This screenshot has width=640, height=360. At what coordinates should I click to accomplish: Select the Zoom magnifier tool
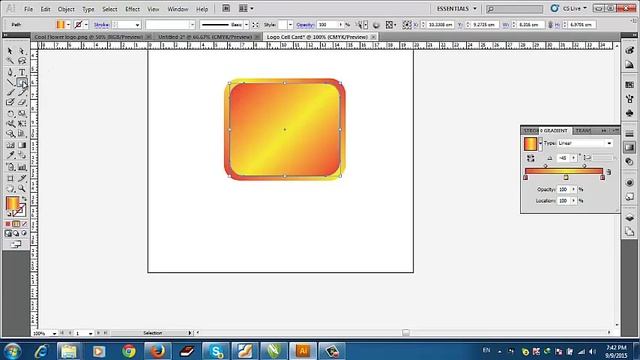(x=22, y=189)
